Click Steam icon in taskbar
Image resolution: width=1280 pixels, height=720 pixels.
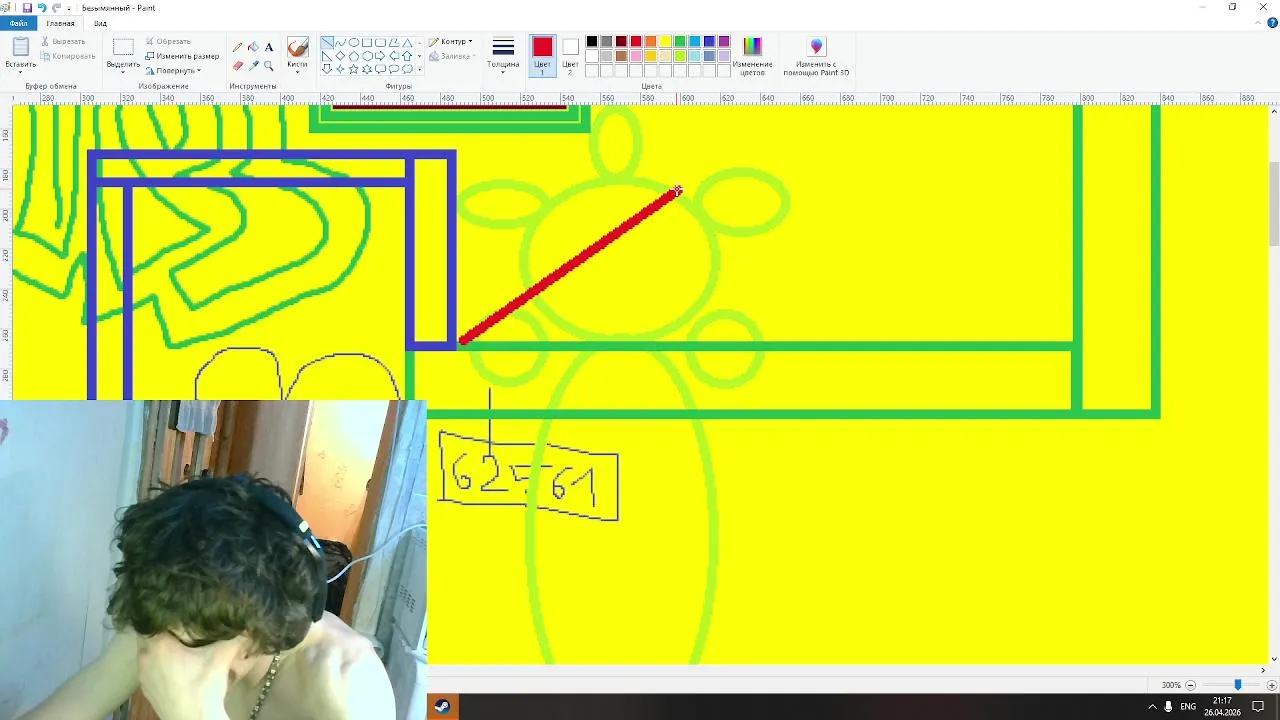click(441, 706)
